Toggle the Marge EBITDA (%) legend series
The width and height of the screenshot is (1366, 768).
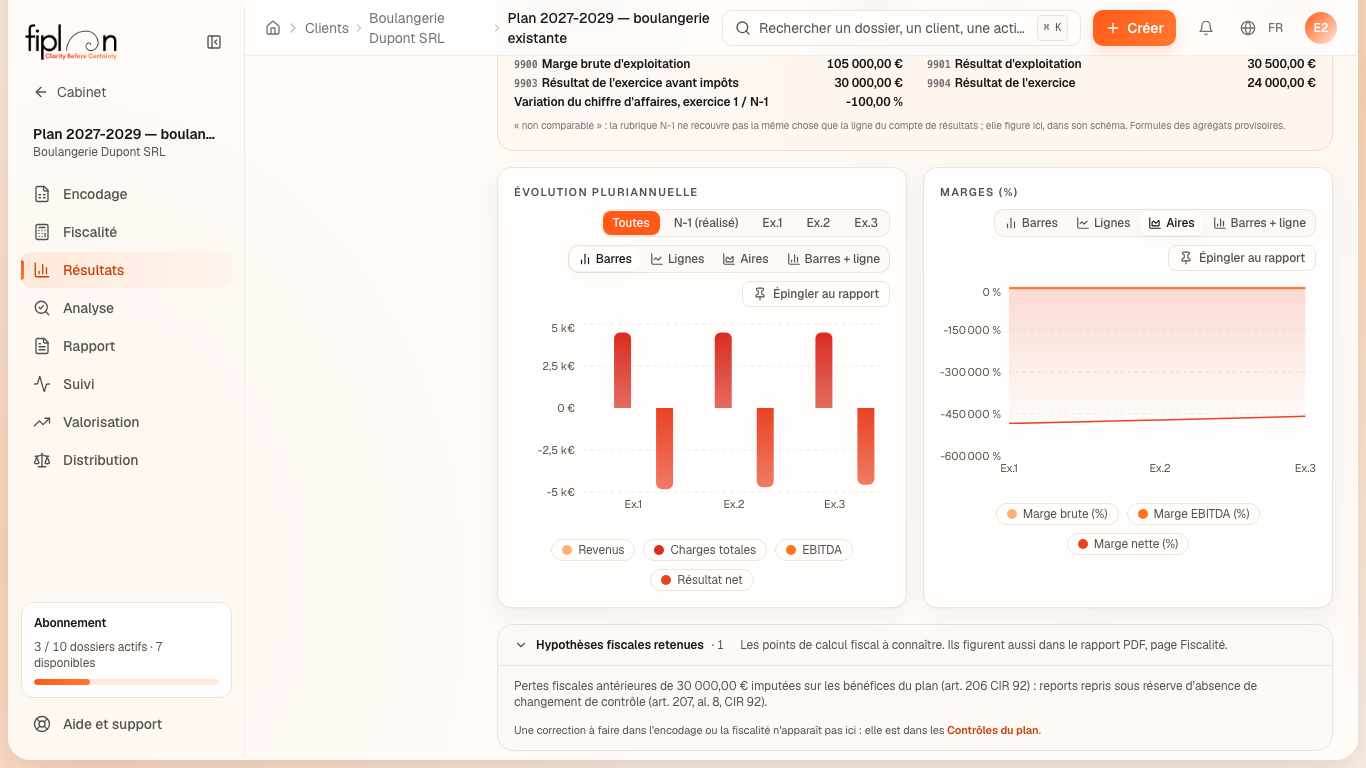coord(1193,514)
